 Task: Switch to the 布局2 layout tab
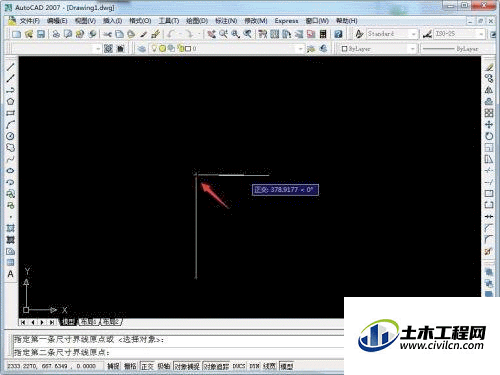111,322
